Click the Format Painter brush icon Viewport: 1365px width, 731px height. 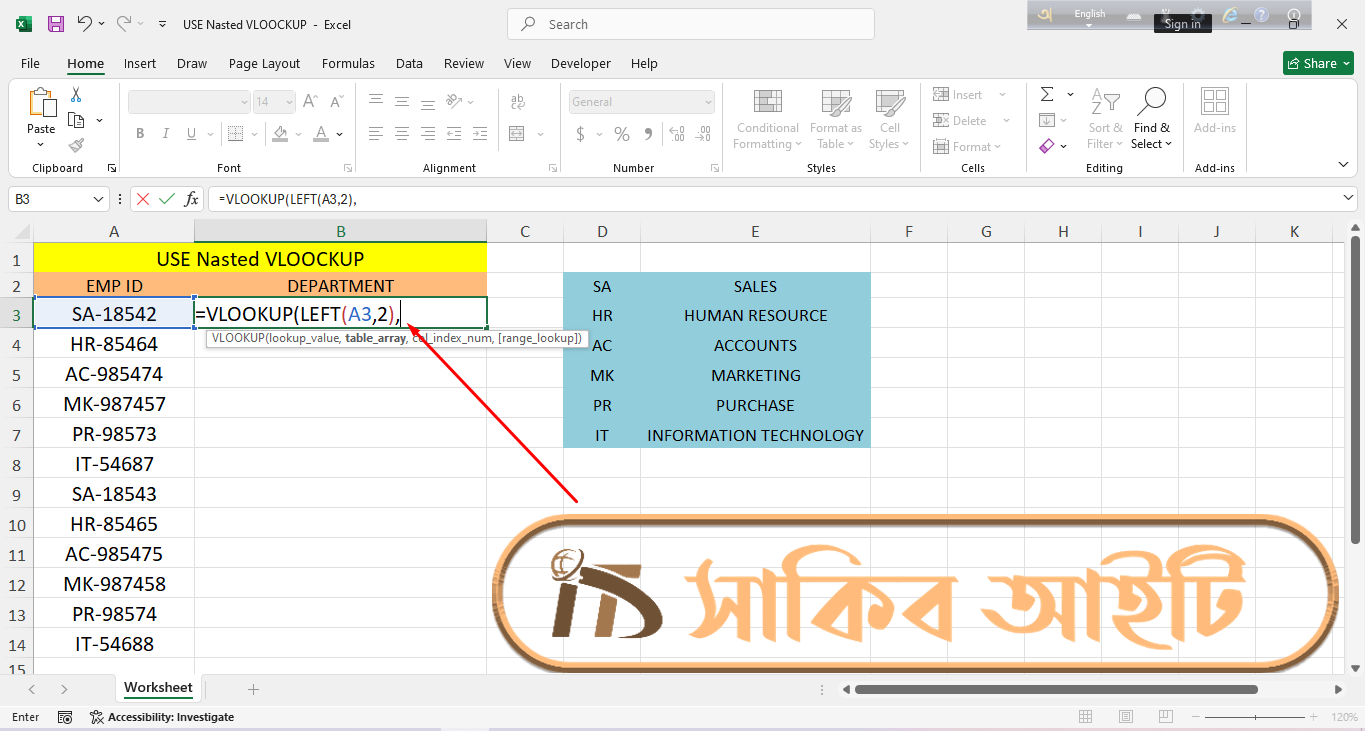[76, 145]
